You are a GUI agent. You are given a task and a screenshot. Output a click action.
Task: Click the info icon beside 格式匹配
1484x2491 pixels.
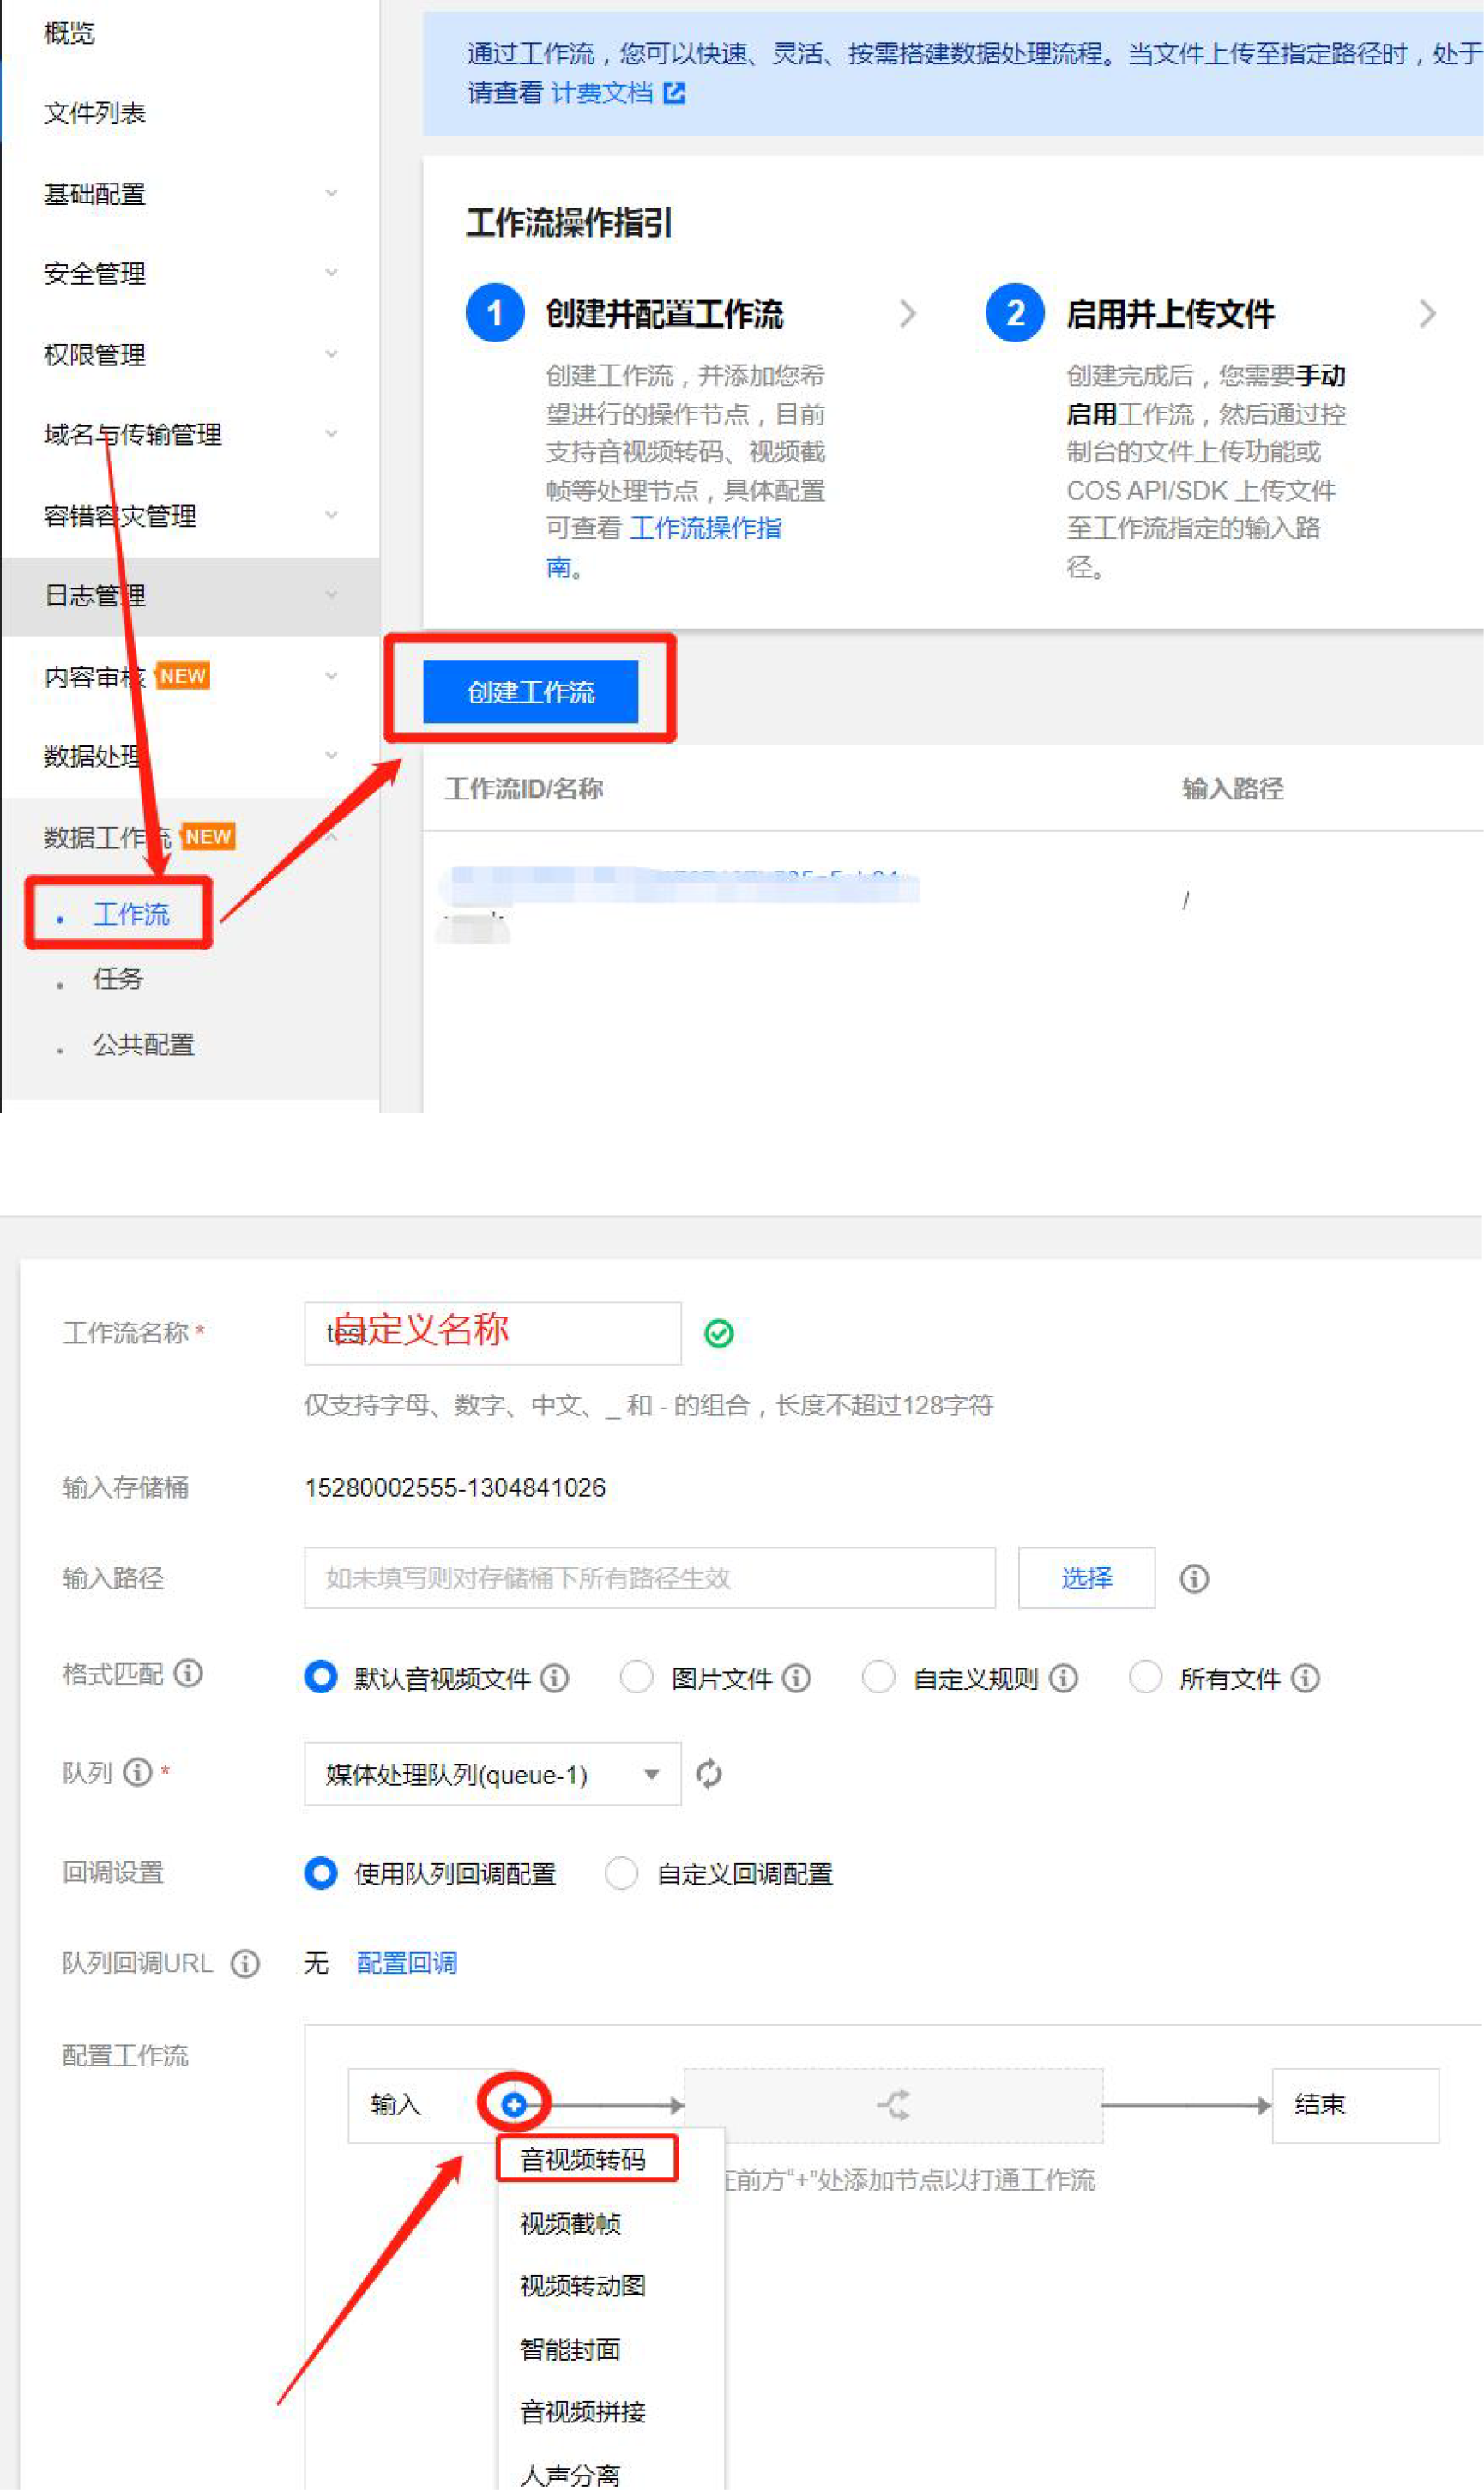[x=188, y=1673]
